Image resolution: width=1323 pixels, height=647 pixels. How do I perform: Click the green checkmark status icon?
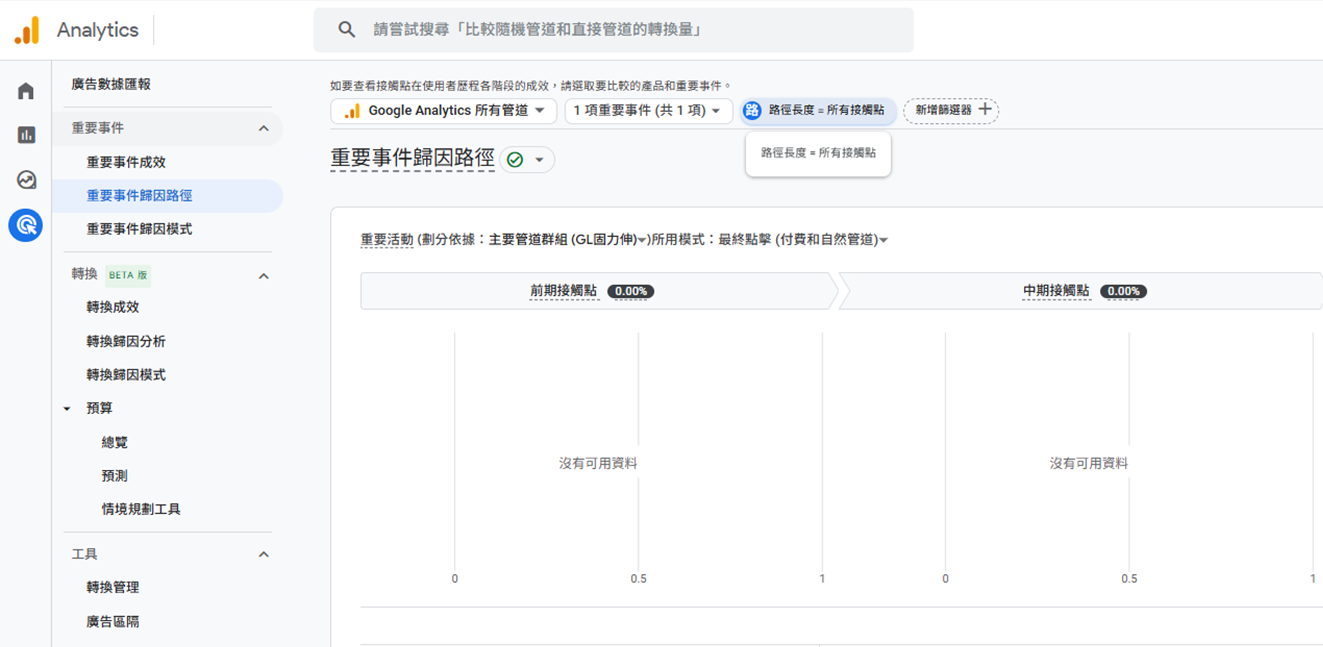pyautogui.click(x=515, y=160)
